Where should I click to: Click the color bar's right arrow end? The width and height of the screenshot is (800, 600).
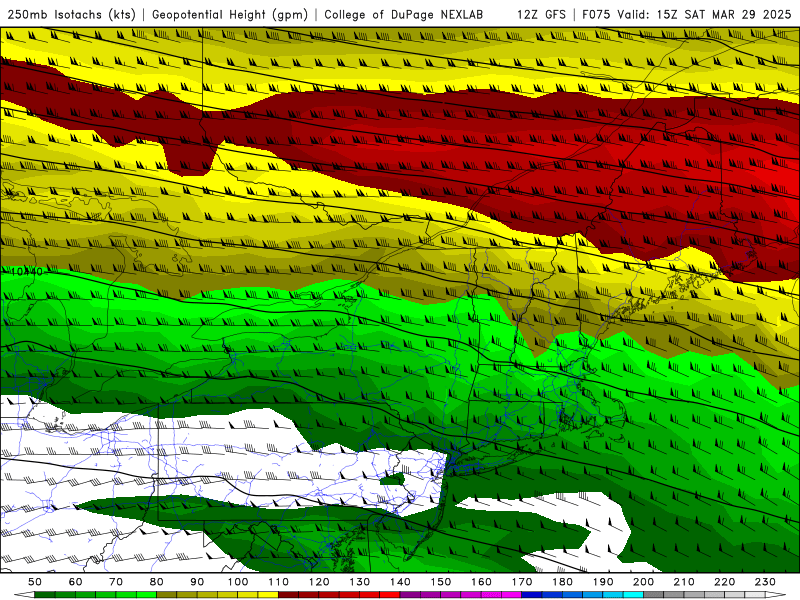(x=776, y=595)
